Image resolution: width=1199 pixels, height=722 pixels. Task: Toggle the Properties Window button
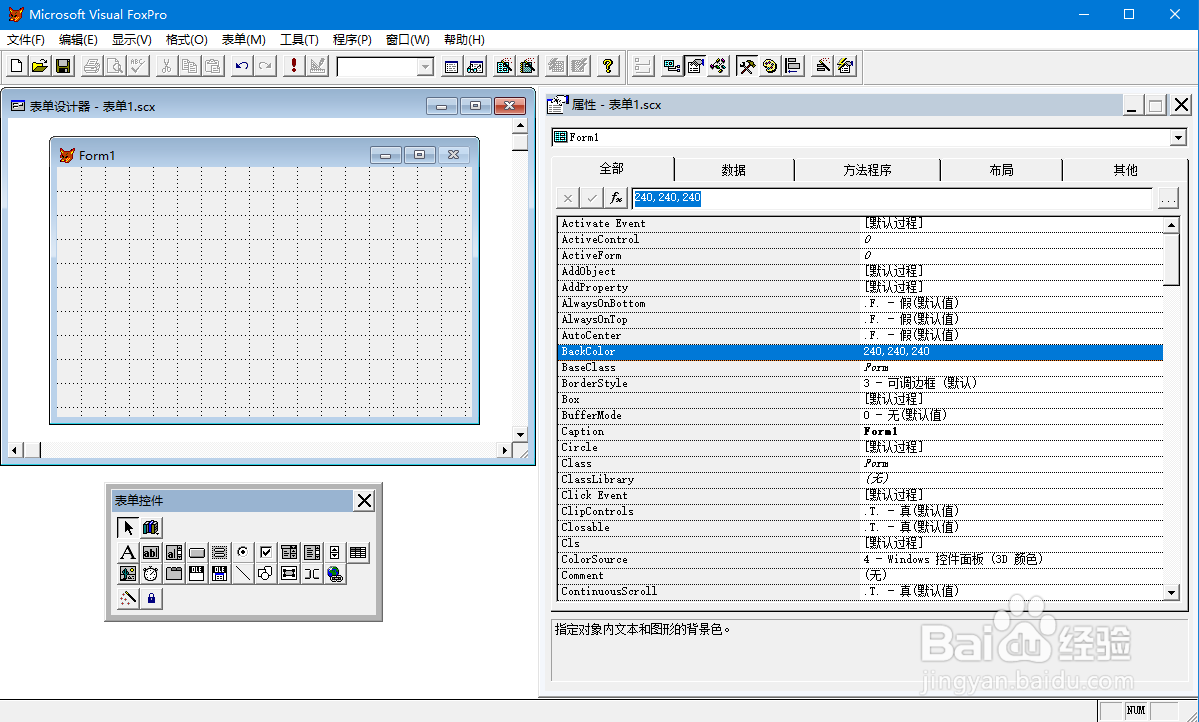tap(695, 66)
